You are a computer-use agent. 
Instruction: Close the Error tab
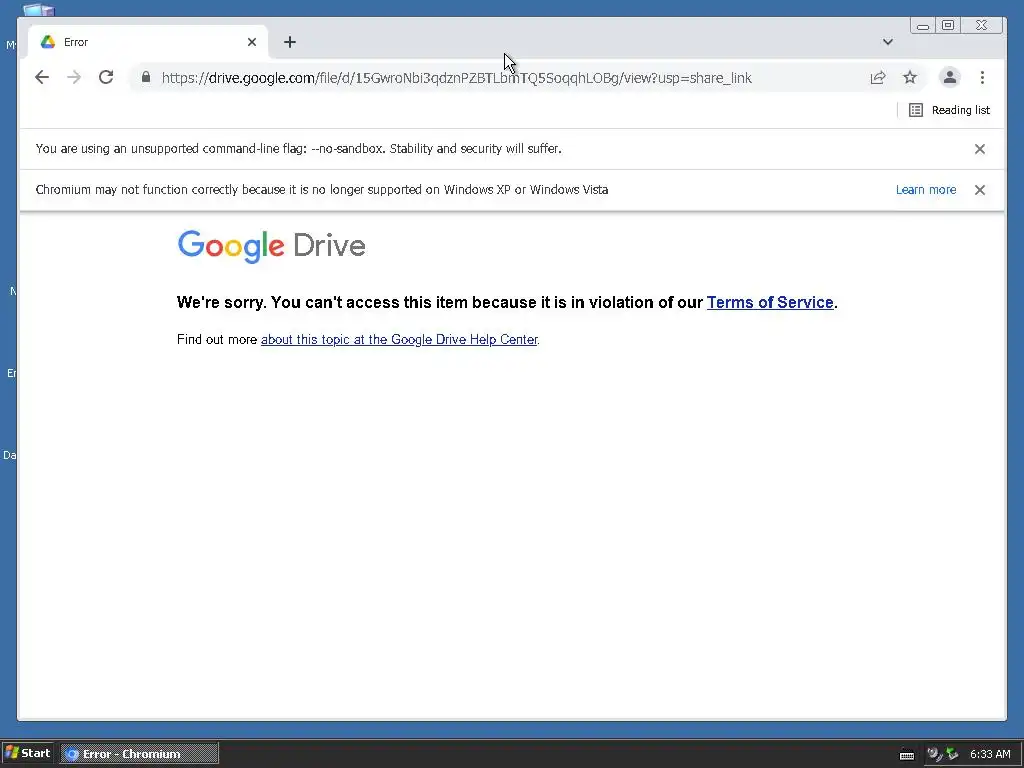[252, 42]
